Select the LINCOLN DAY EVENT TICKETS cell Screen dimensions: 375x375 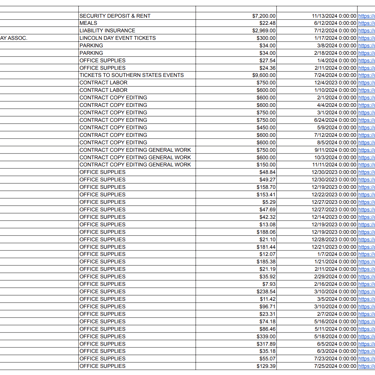[x=137, y=38]
